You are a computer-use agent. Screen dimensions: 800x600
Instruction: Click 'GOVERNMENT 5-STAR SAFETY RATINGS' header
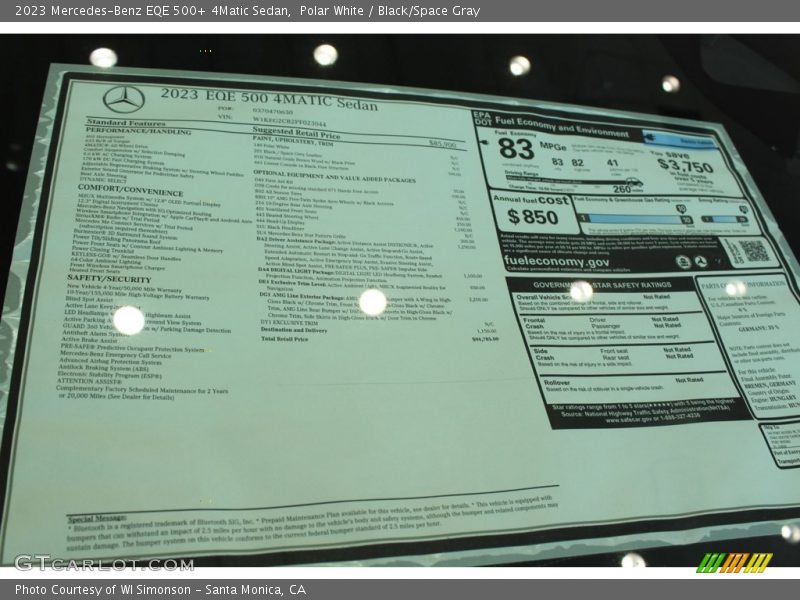[x=602, y=285]
